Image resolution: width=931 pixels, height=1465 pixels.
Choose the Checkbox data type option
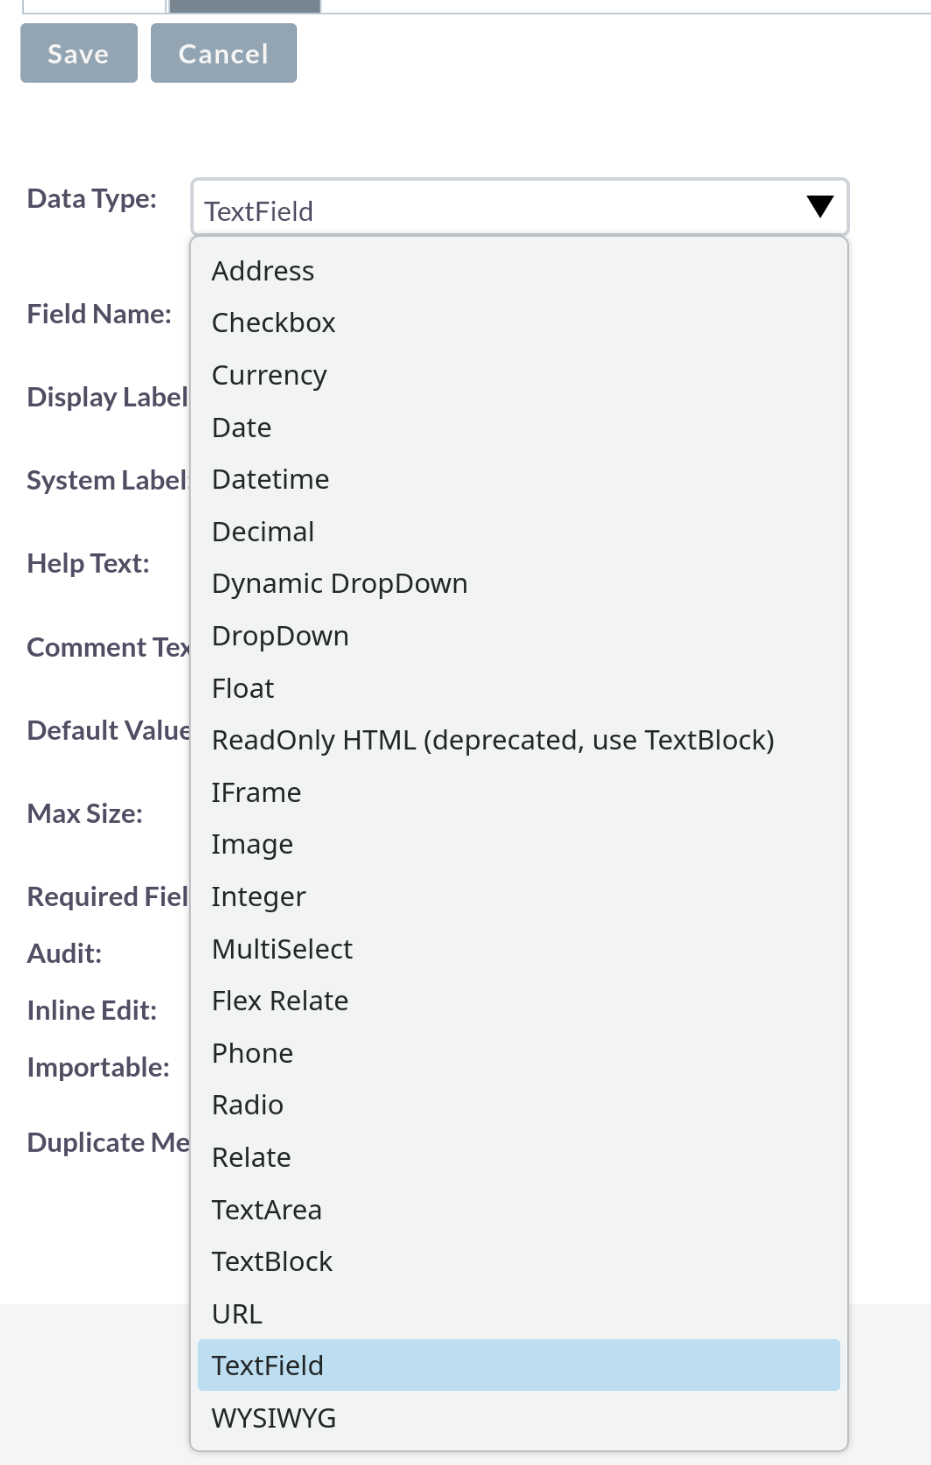[x=518, y=323]
